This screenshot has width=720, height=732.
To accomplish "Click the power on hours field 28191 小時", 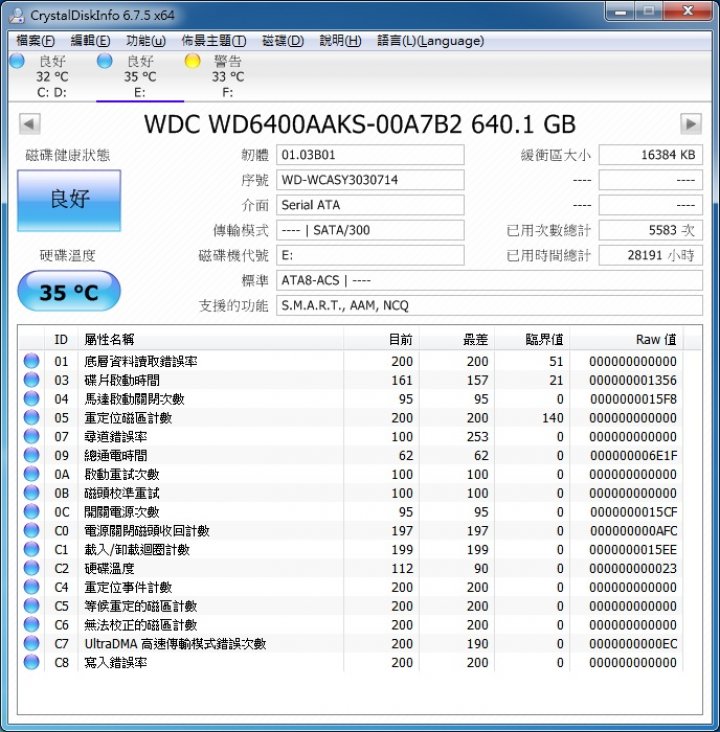I will (651, 255).
